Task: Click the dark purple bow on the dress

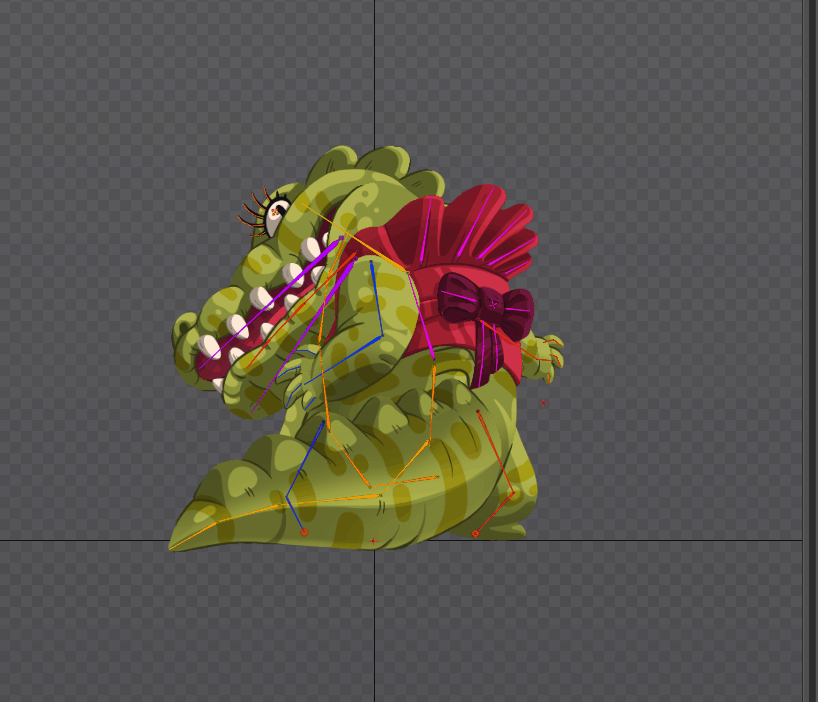Action: (486, 307)
